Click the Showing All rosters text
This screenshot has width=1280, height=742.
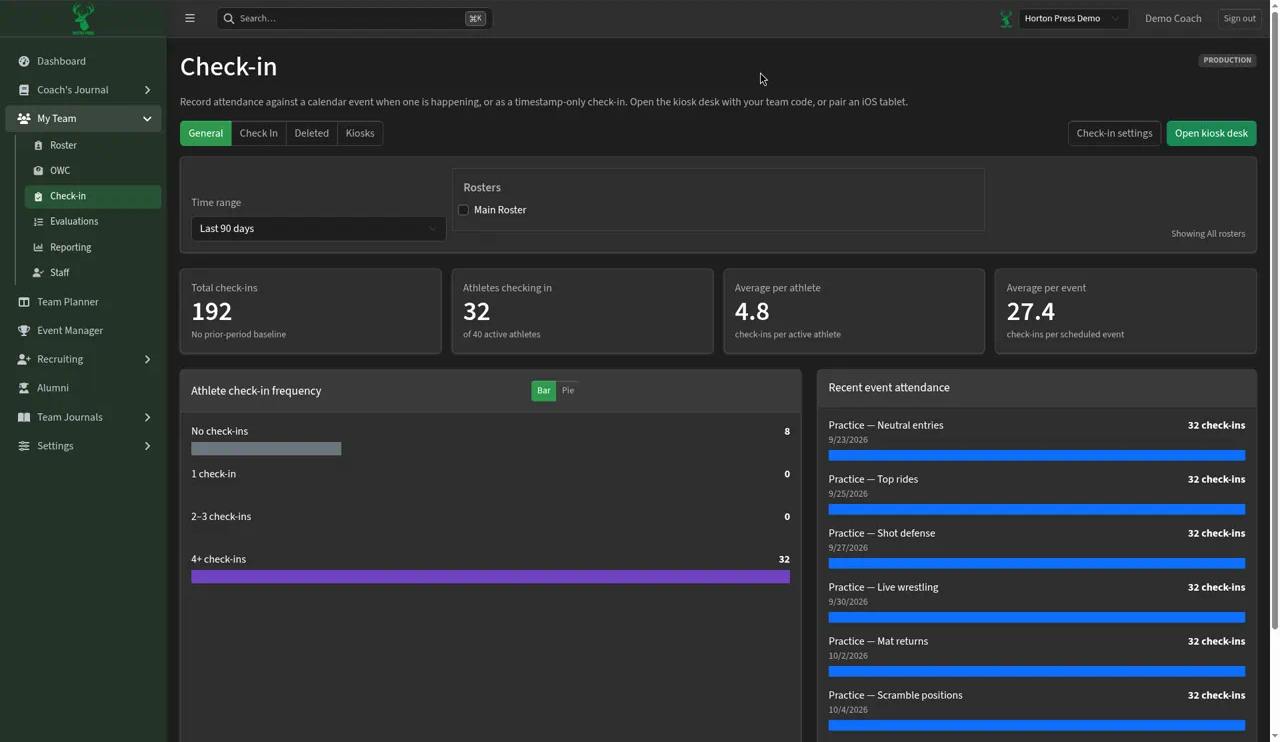coord(1208,234)
